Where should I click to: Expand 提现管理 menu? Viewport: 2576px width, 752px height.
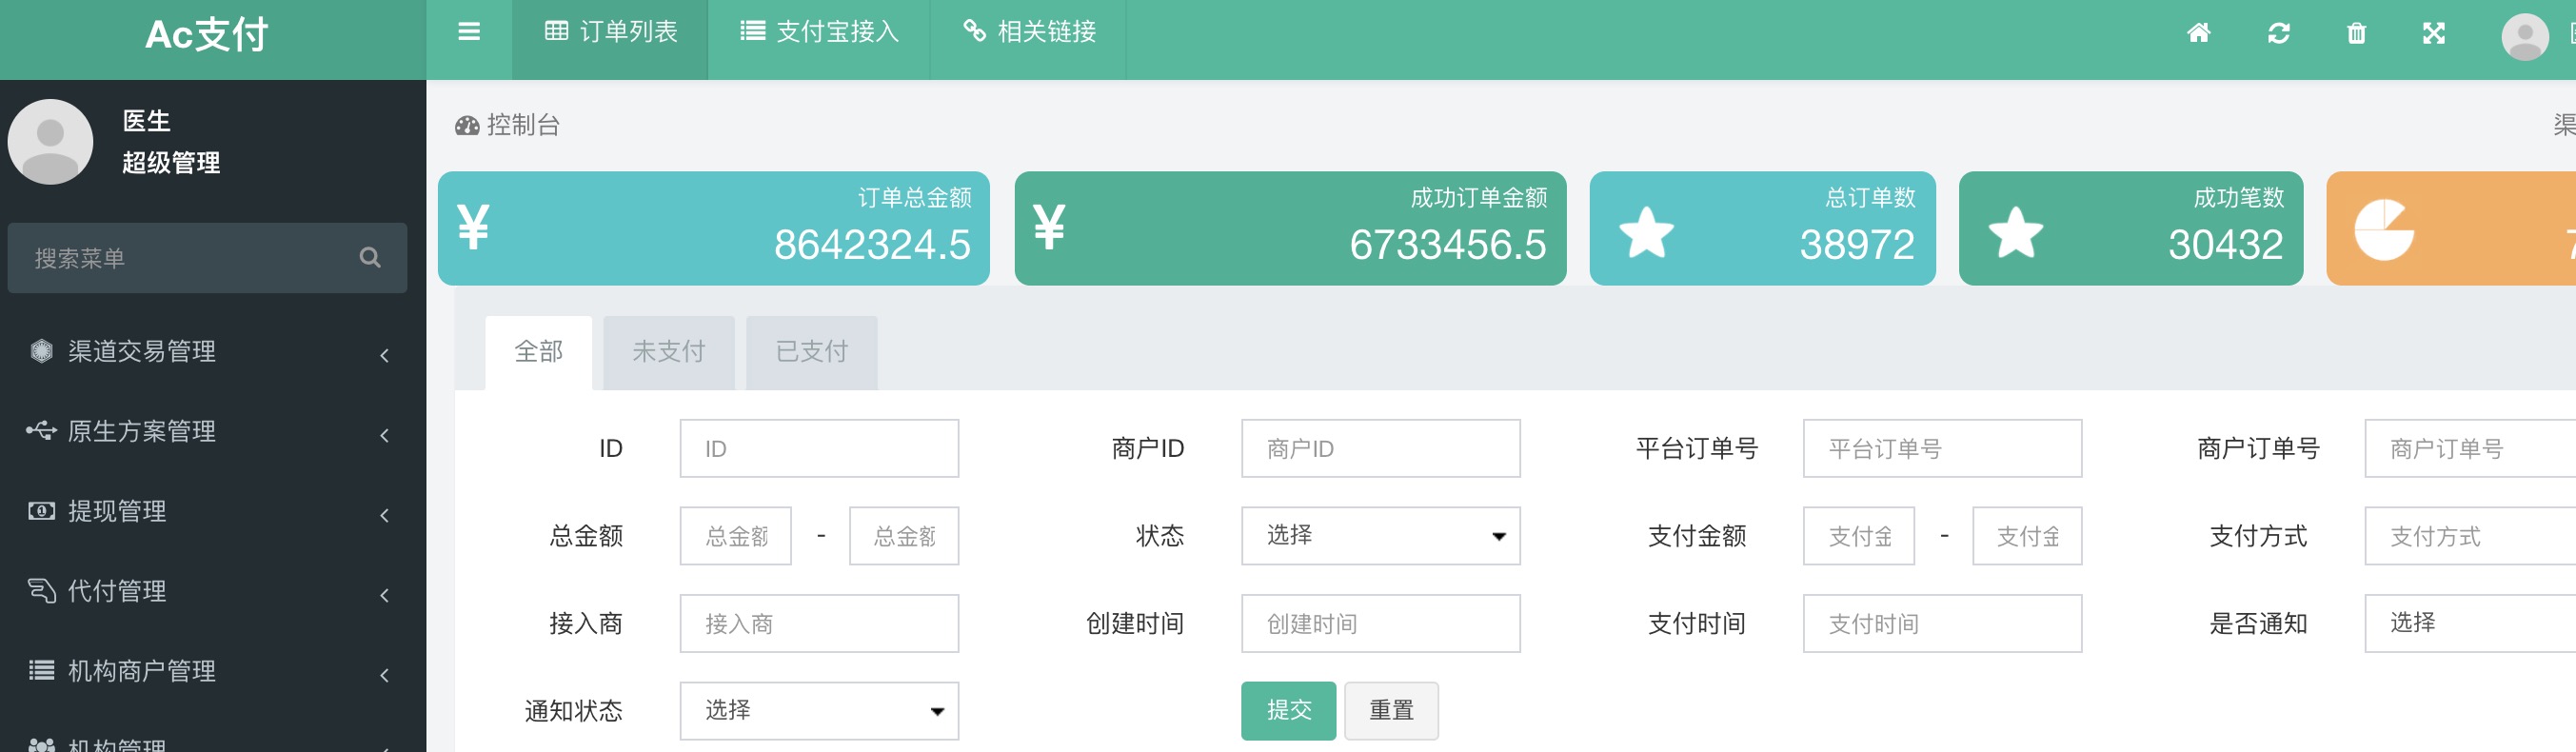(x=212, y=511)
